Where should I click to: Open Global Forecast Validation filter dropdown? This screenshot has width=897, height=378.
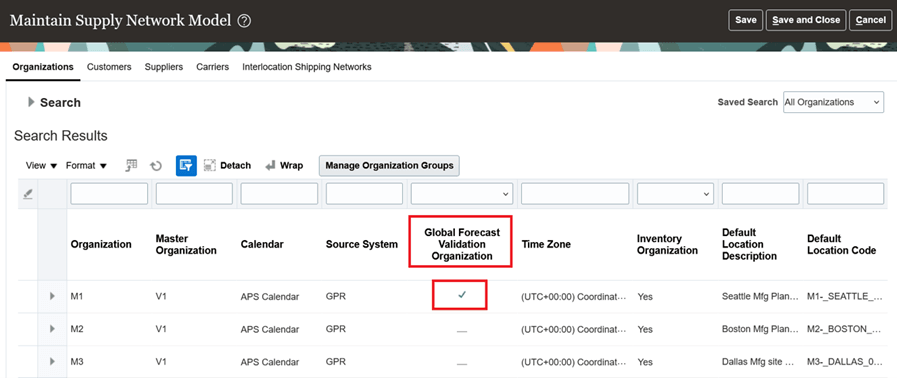coord(461,194)
